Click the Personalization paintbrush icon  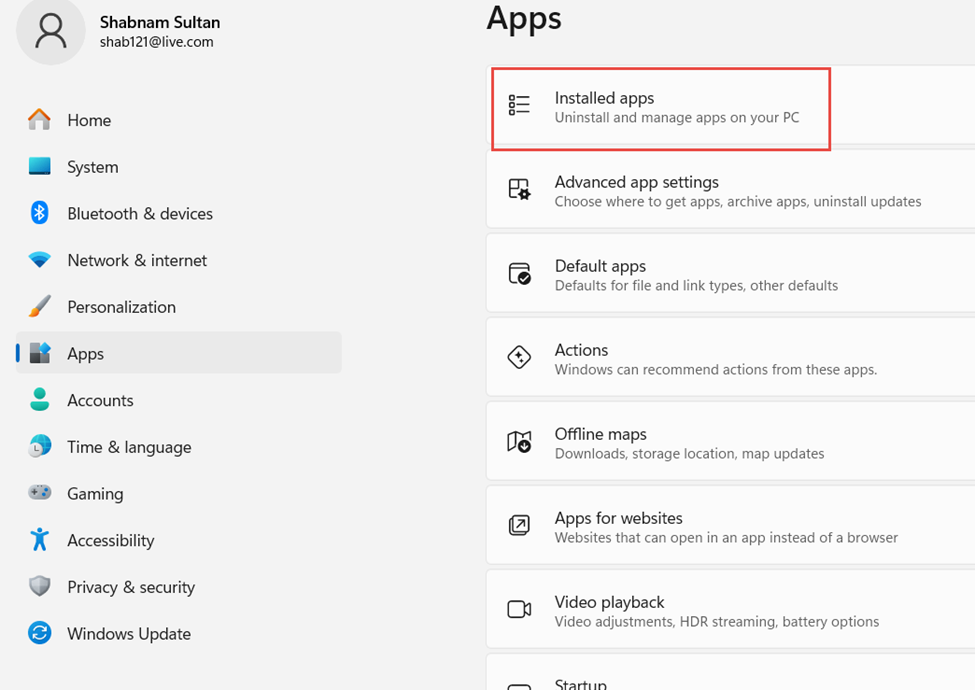pyautogui.click(x=39, y=306)
